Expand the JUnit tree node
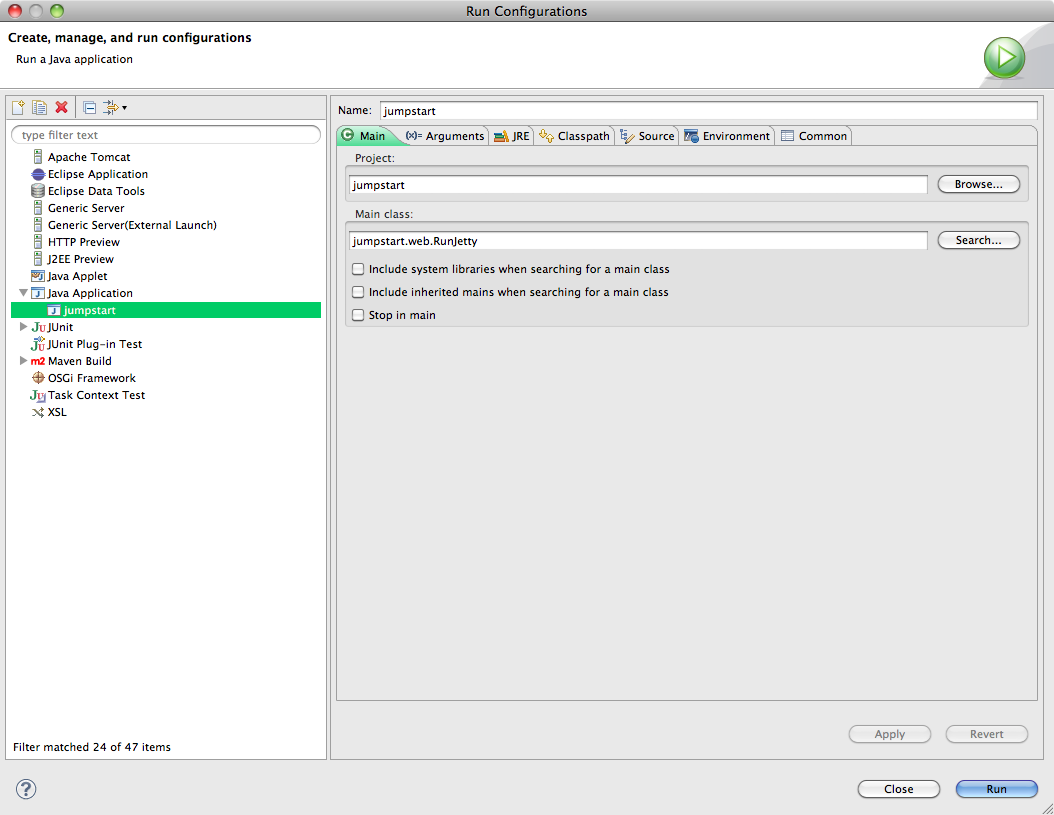Viewport: 1054px width, 815px height. [24, 327]
